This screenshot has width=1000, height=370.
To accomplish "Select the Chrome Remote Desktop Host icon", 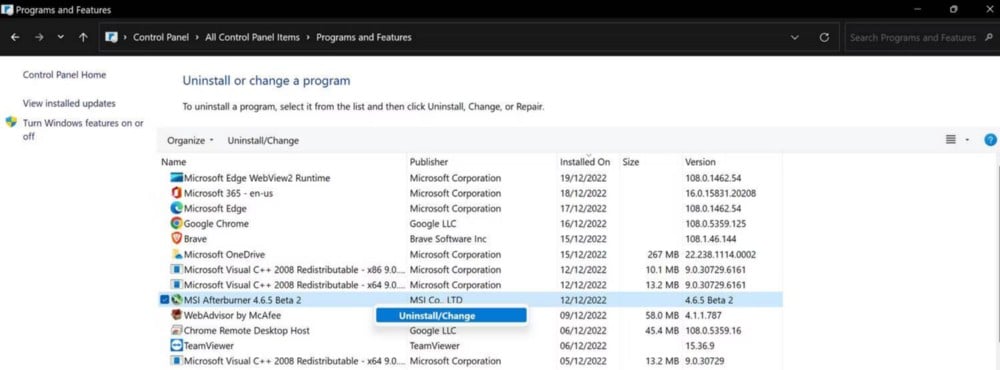I will click(177, 330).
